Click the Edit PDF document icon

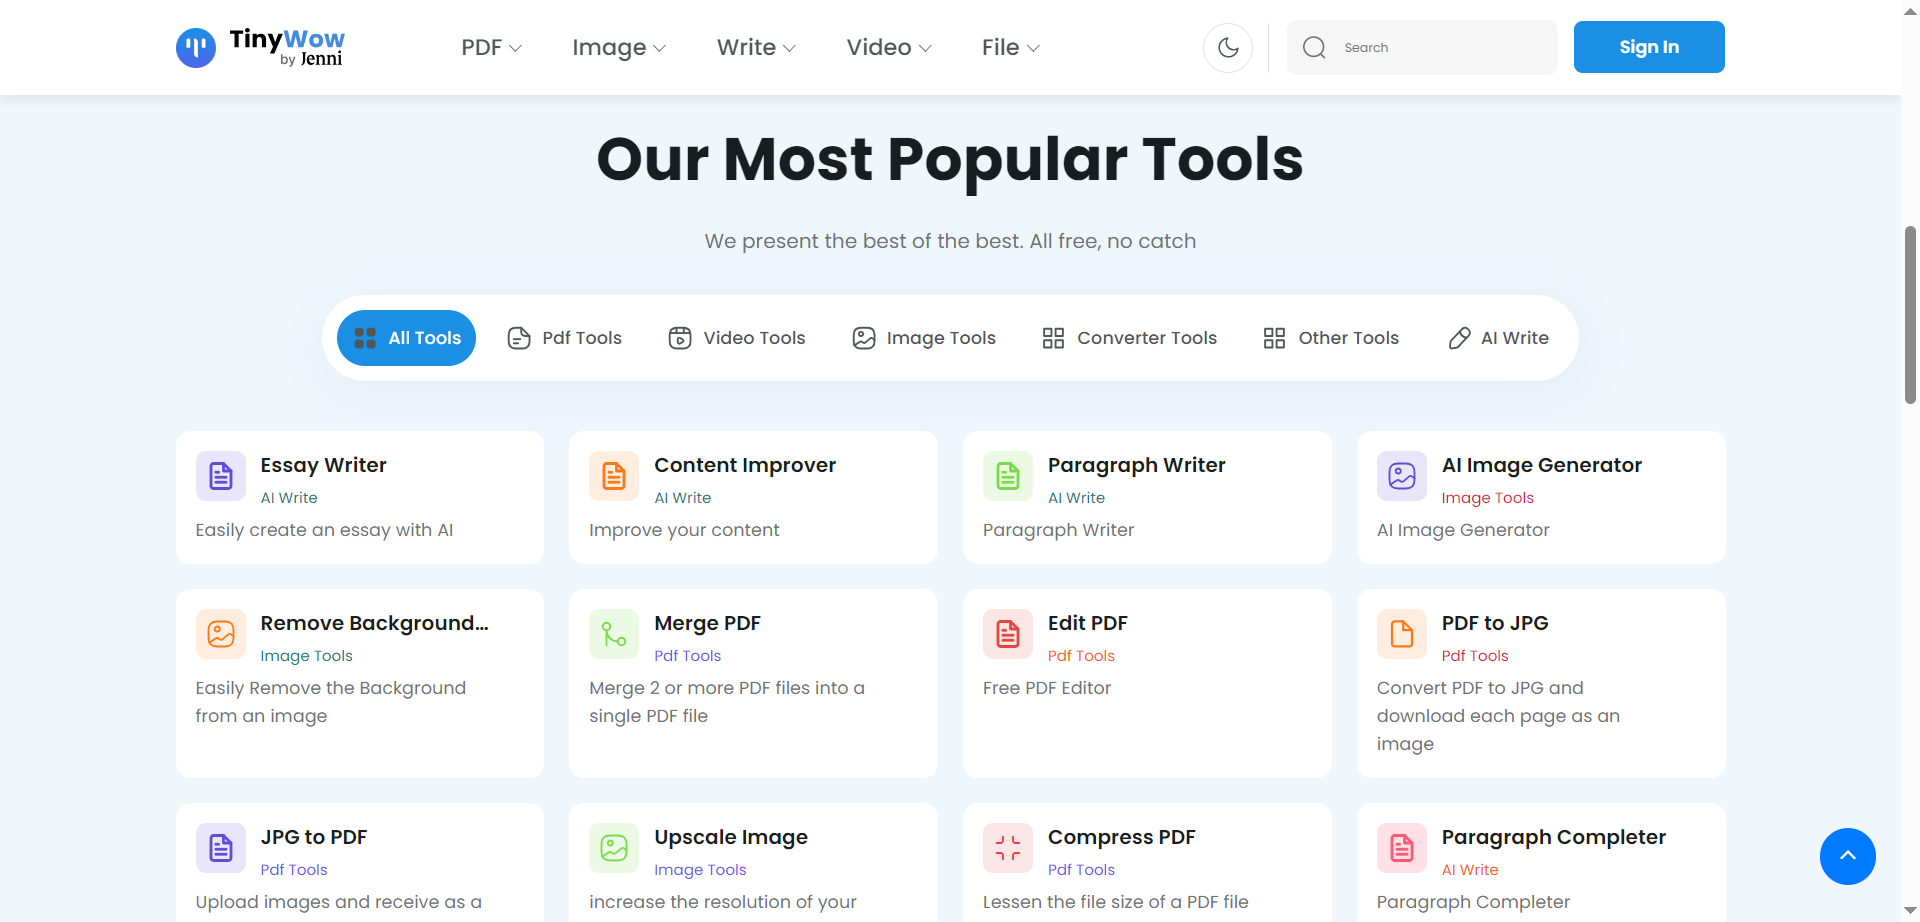(1007, 634)
